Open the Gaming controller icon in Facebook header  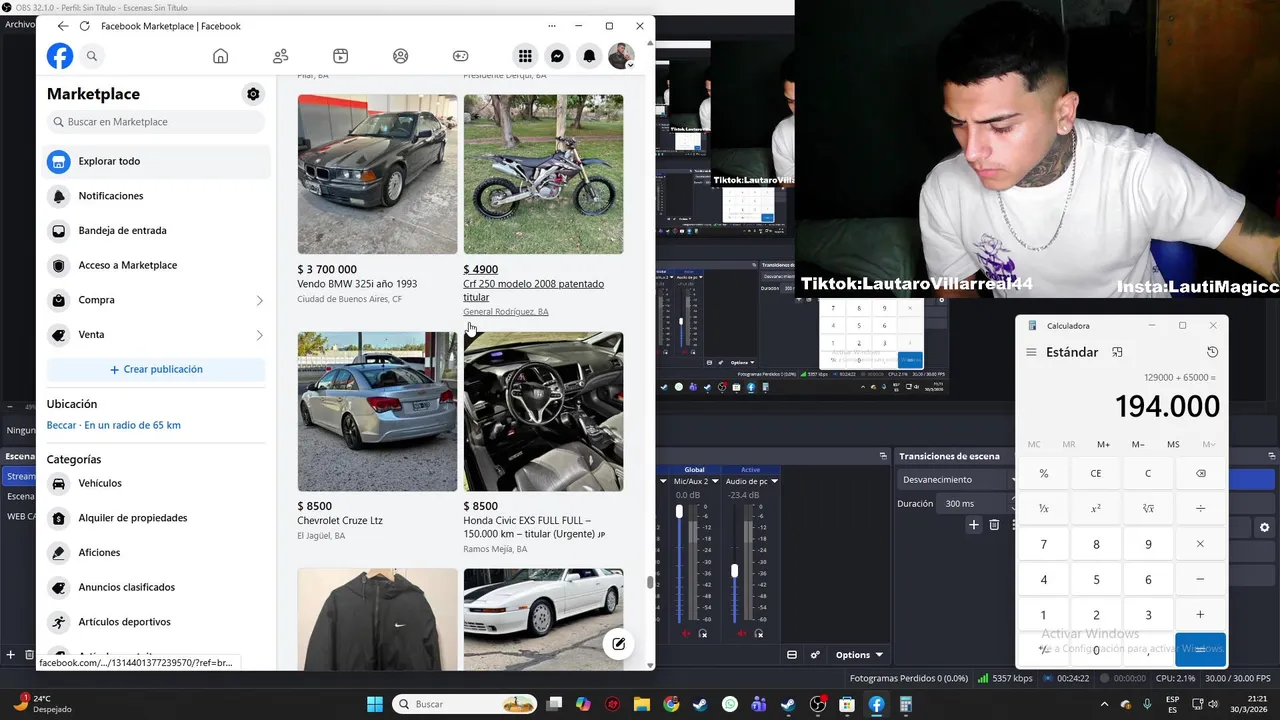[x=461, y=56]
